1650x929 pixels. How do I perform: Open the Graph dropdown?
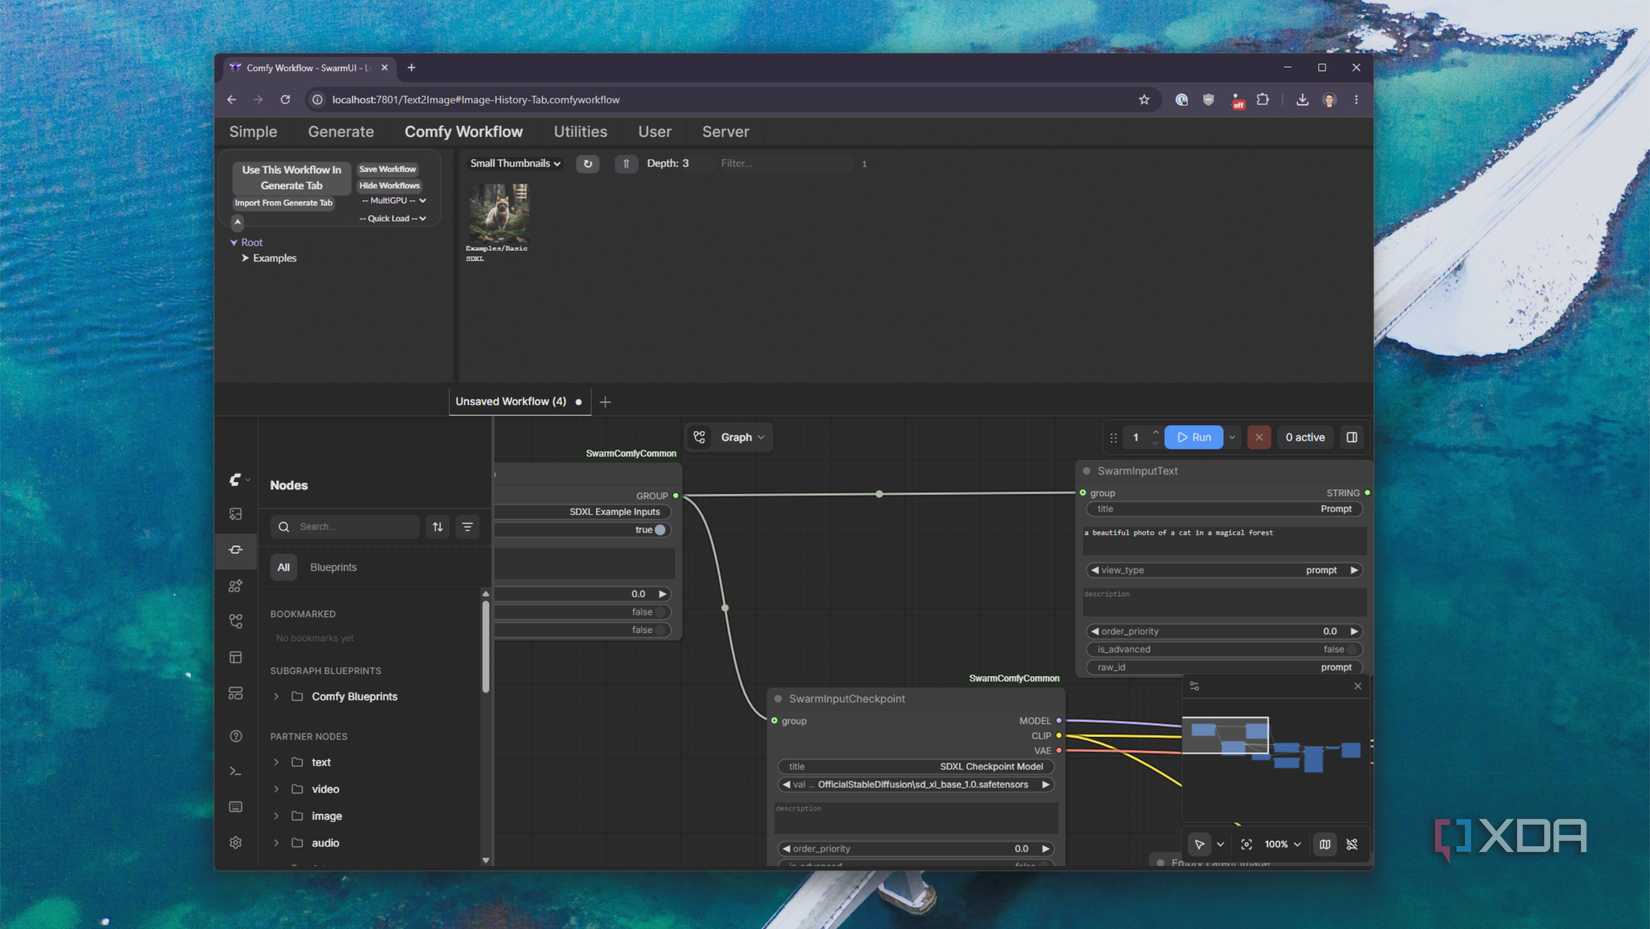pyautogui.click(x=742, y=437)
